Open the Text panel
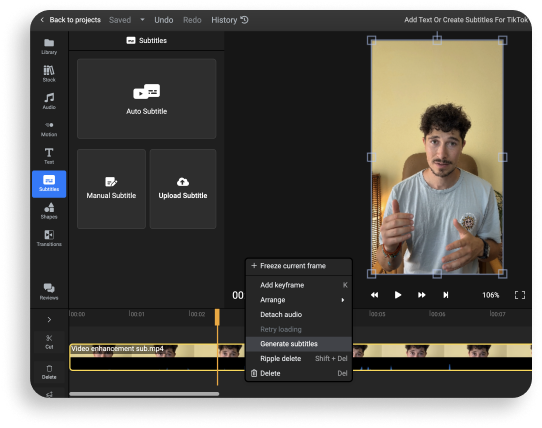 point(49,156)
